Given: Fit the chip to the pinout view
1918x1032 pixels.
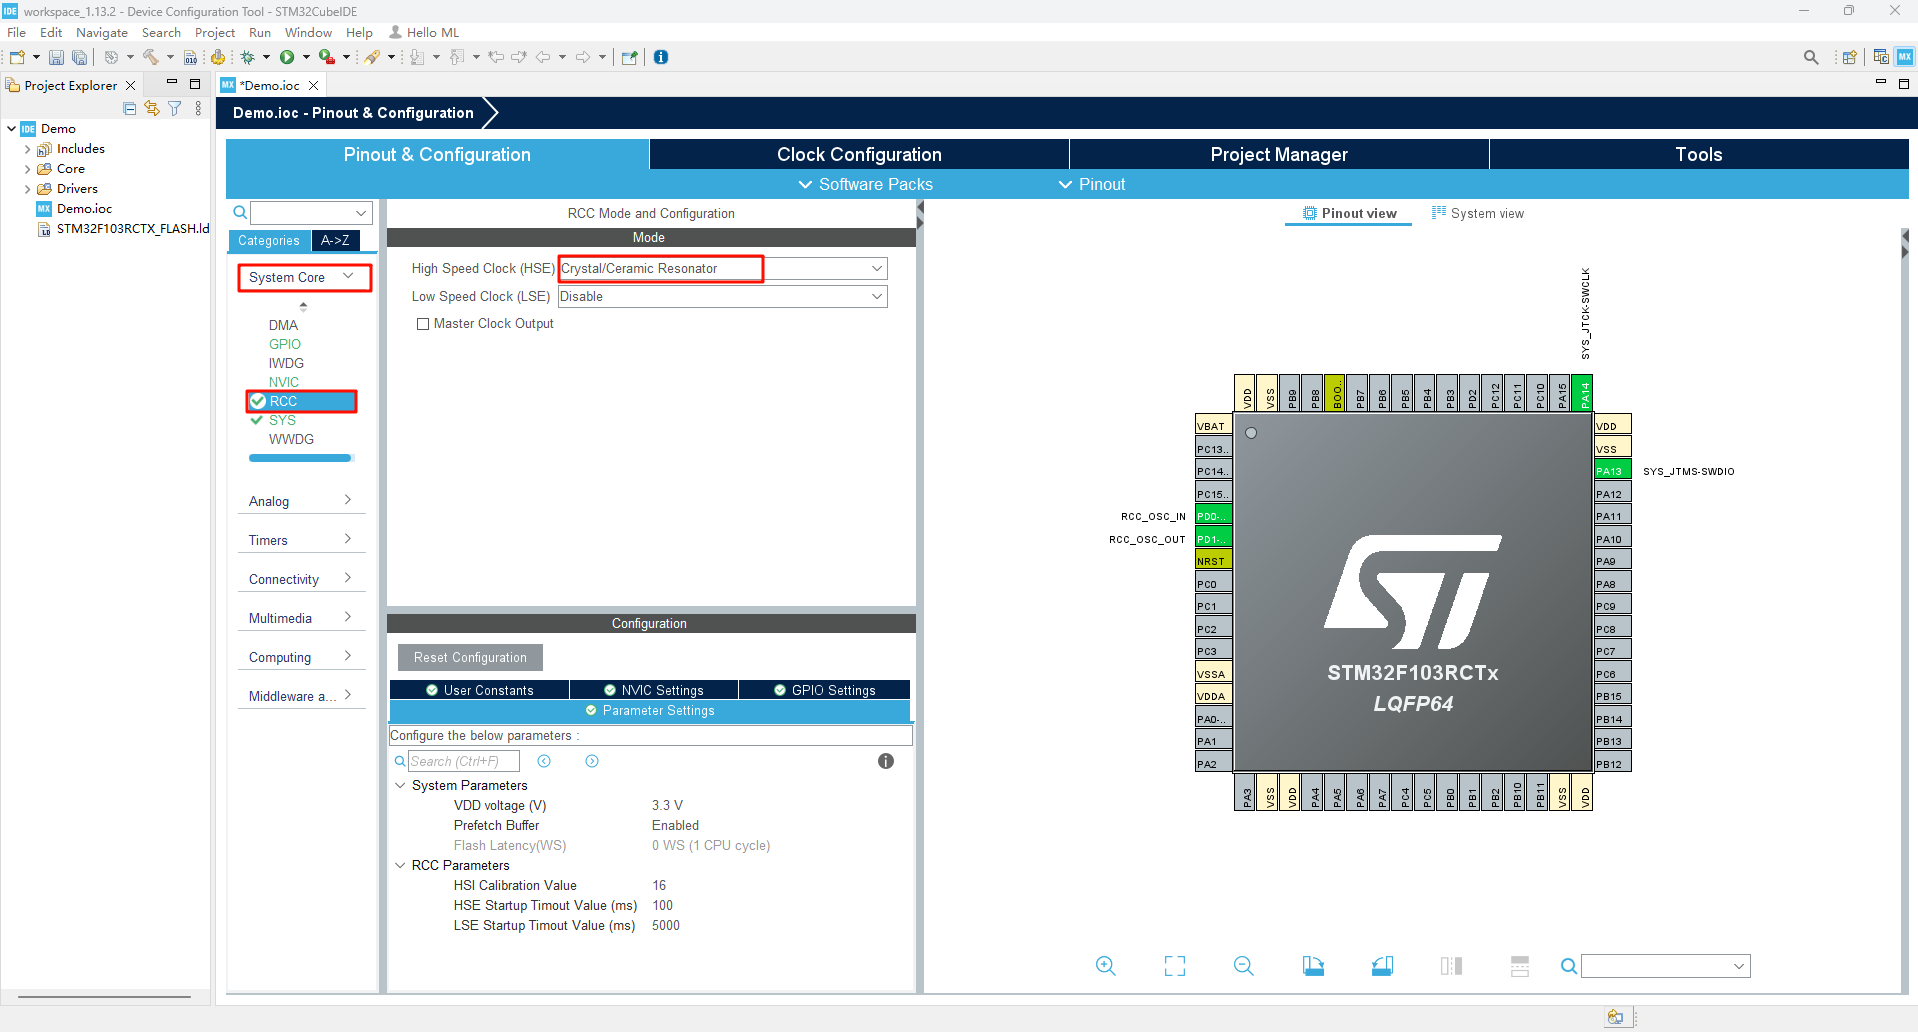Looking at the screenshot, I should (x=1175, y=966).
